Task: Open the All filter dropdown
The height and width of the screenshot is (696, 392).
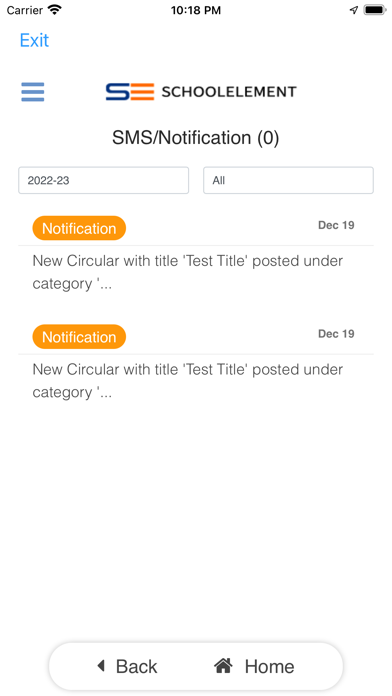Action: tap(289, 180)
